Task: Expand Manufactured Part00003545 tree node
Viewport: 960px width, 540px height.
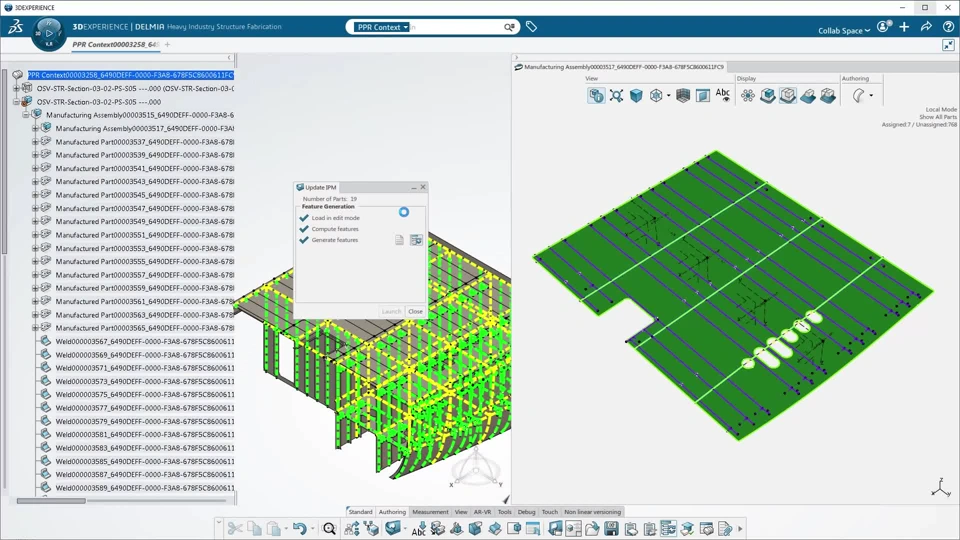Action: tap(35, 195)
